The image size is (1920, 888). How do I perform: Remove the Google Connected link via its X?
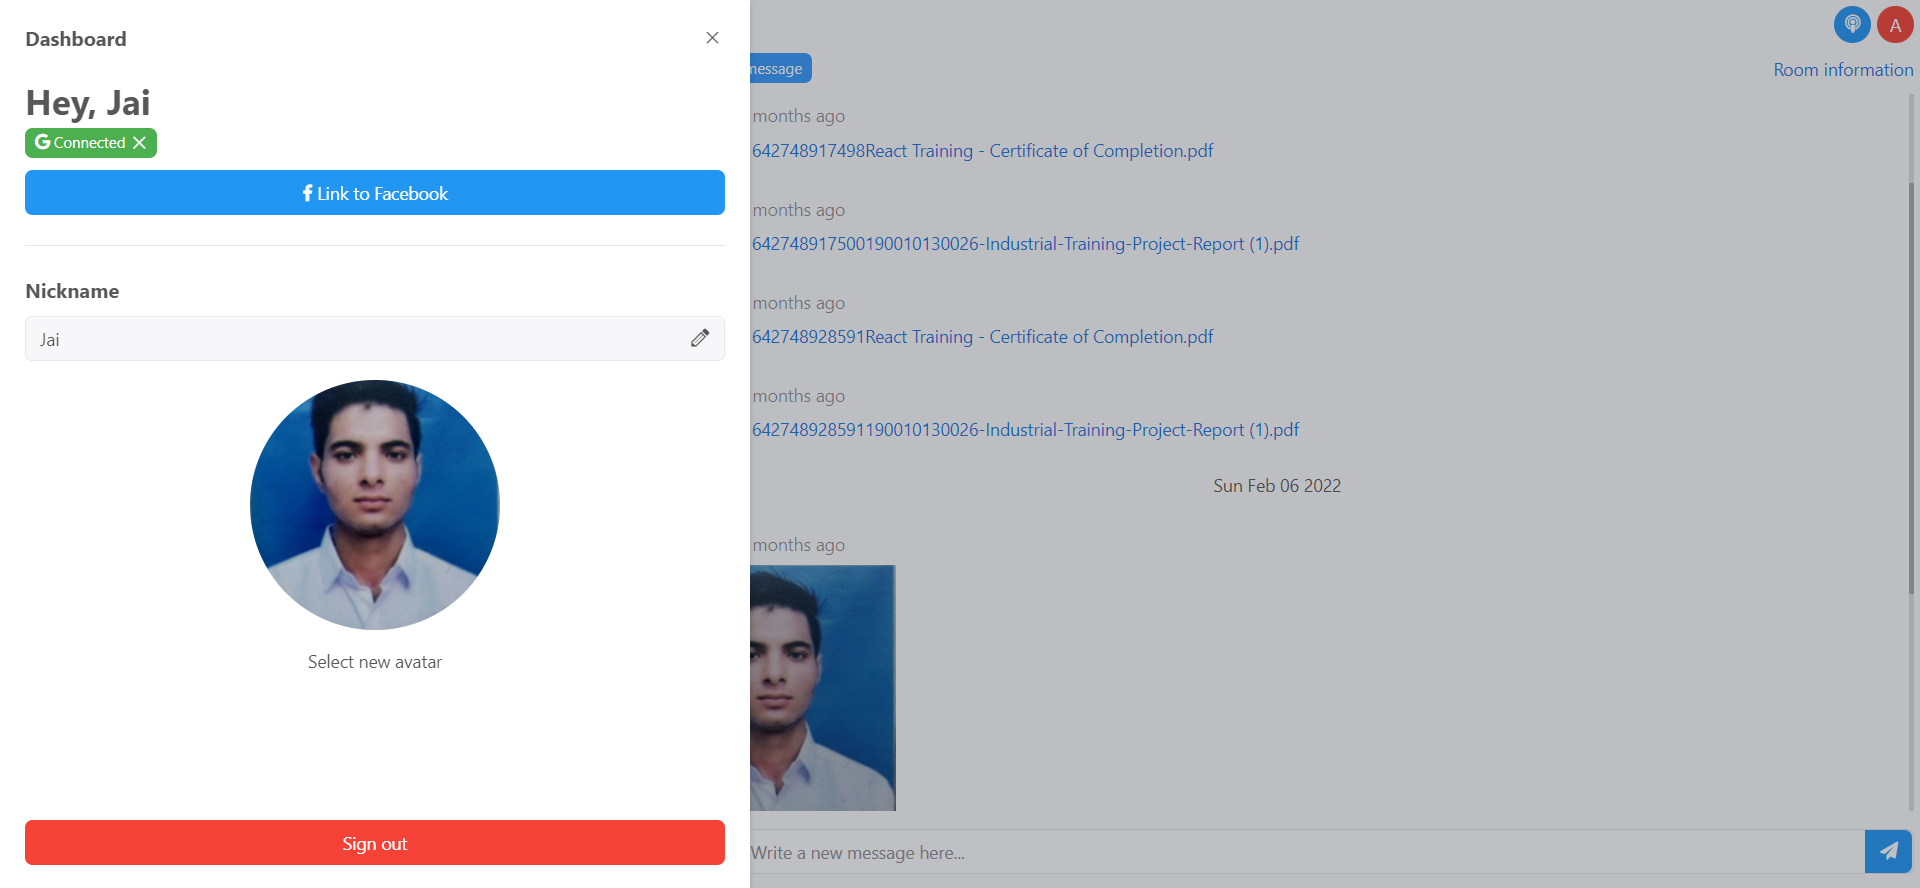pyautogui.click(x=140, y=143)
